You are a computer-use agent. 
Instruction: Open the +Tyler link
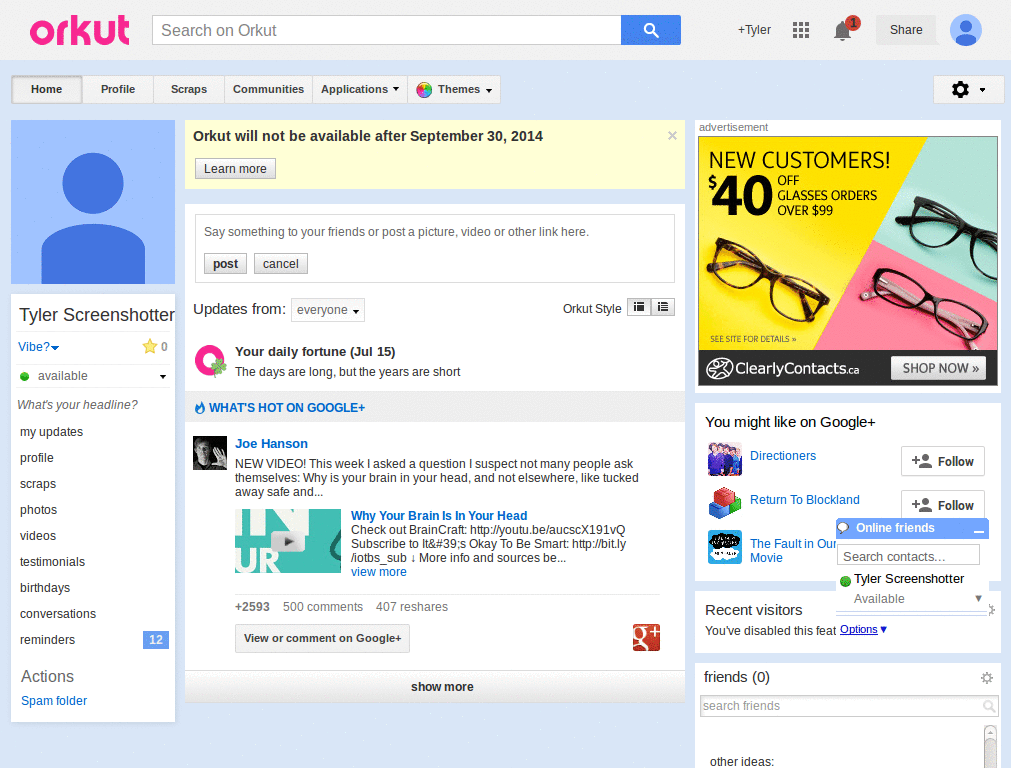tap(754, 30)
